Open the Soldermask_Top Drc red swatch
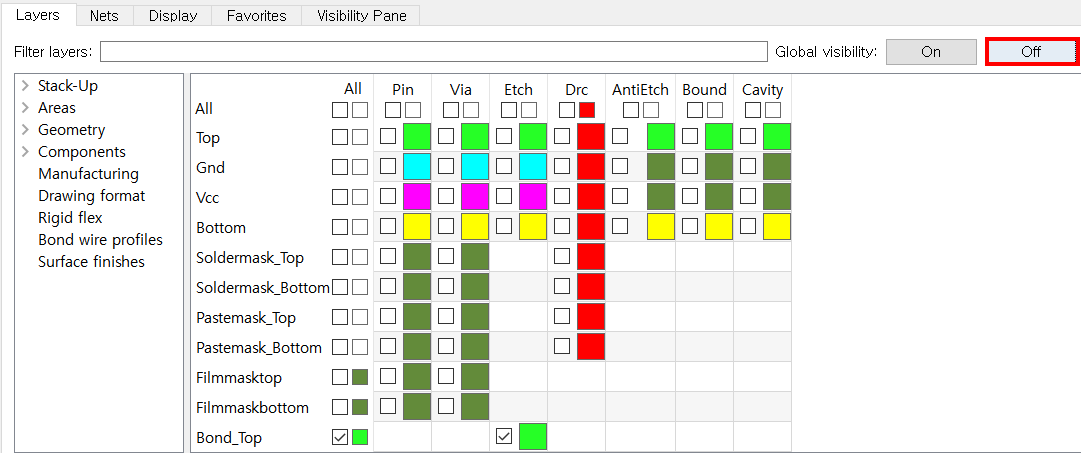The image size is (1081, 453). [591, 256]
